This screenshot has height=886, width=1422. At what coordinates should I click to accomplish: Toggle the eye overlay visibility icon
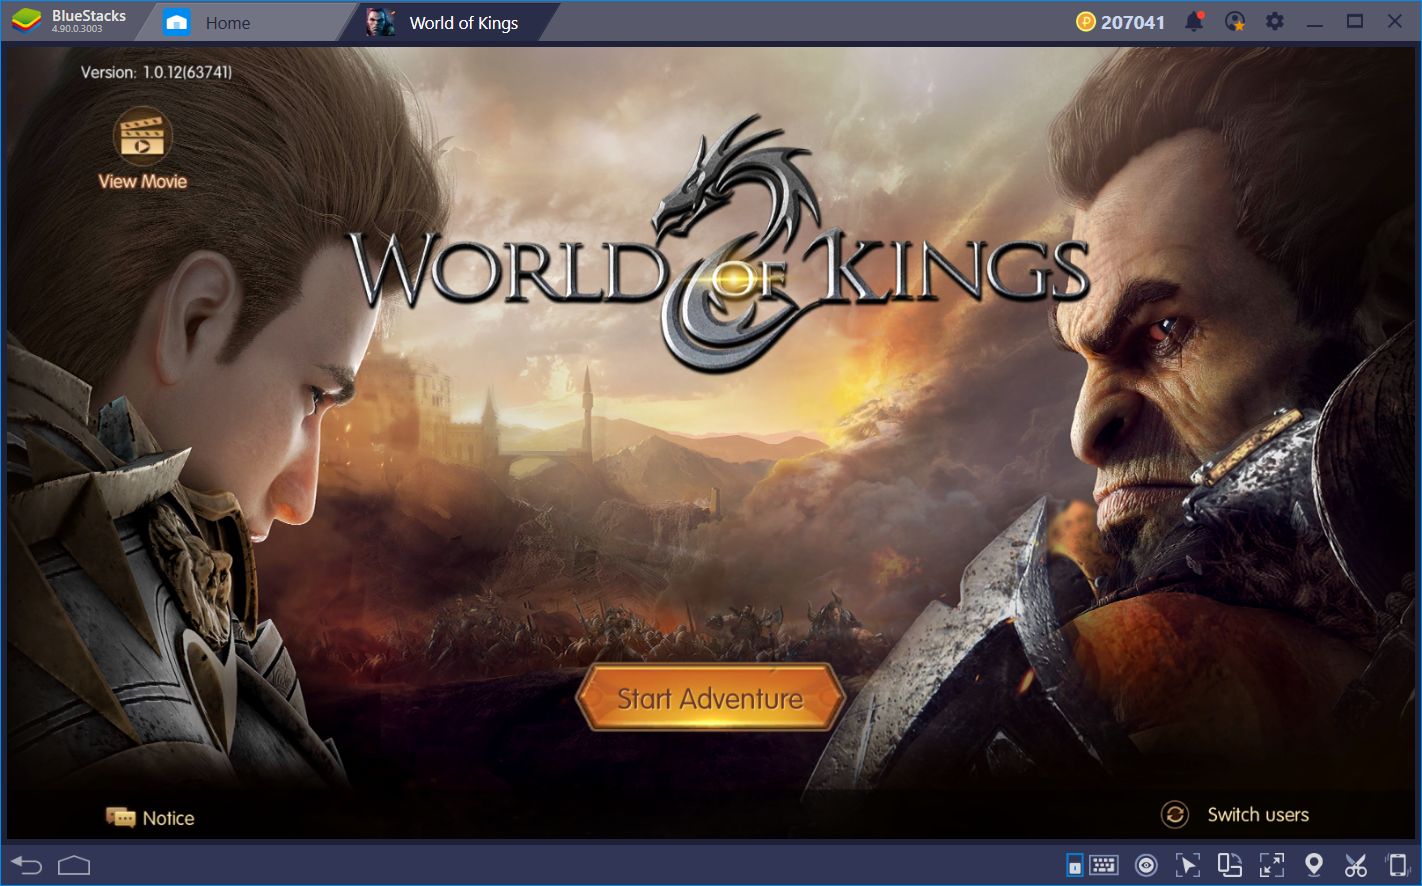pyautogui.click(x=1146, y=865)
